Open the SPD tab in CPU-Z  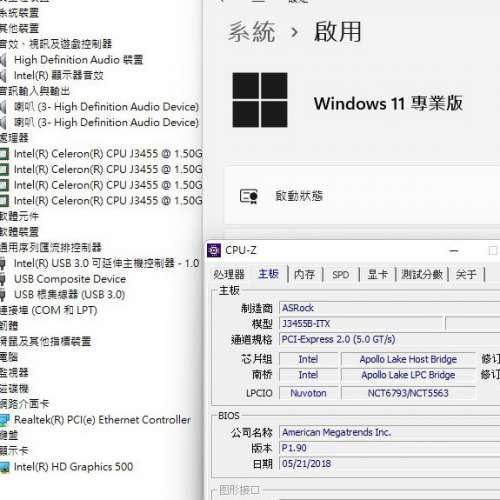coord(341,274)
